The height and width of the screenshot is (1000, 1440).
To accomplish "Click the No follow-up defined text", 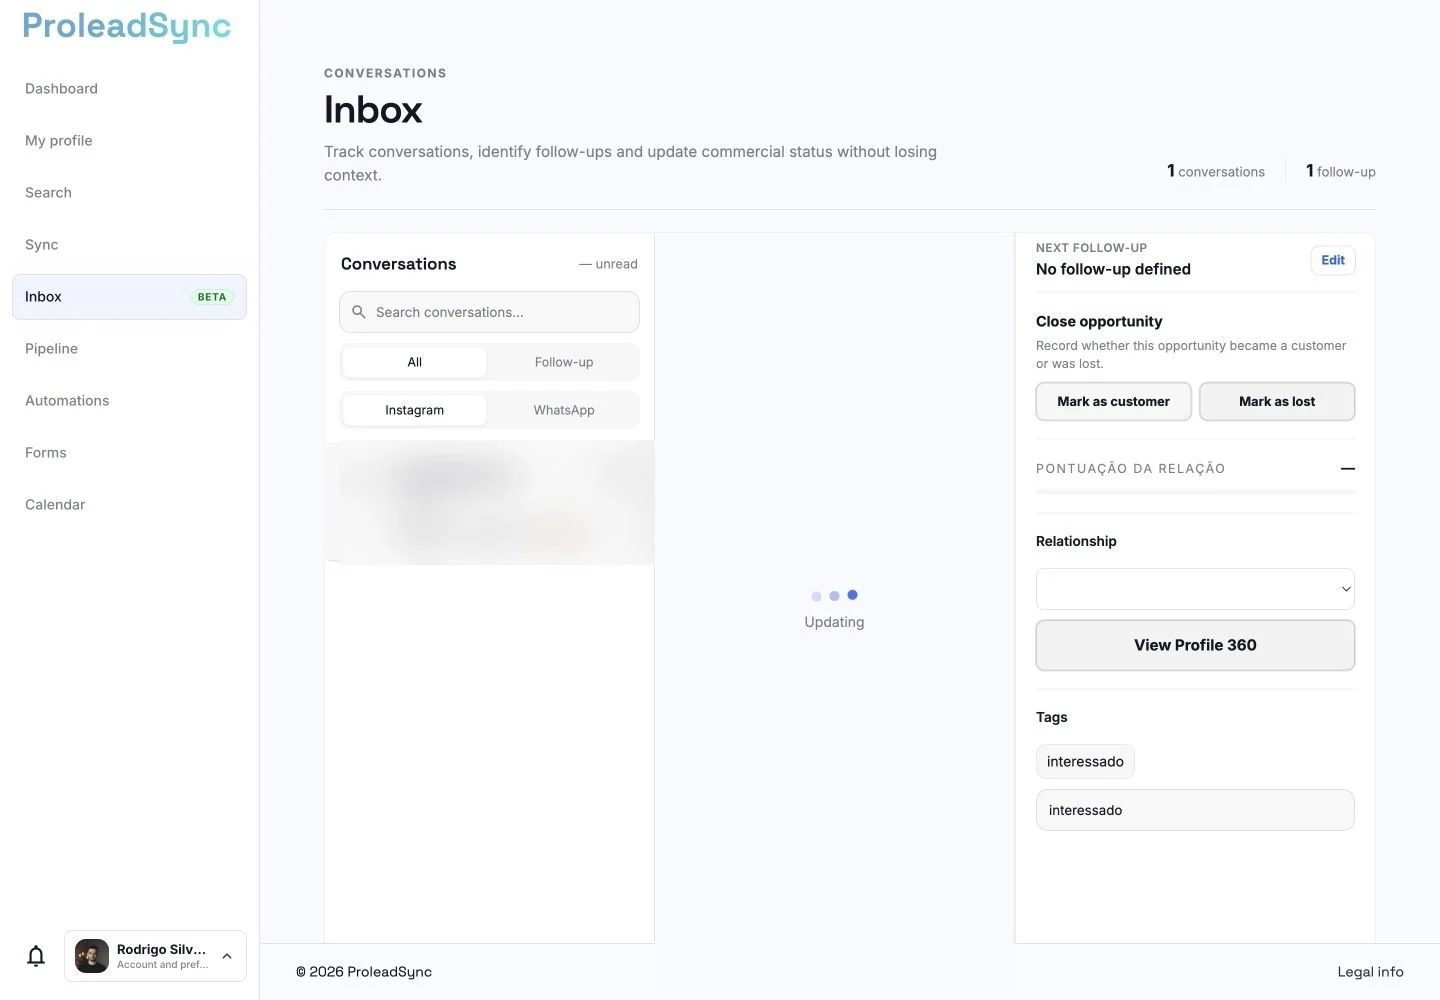I will pos(1113,269).
